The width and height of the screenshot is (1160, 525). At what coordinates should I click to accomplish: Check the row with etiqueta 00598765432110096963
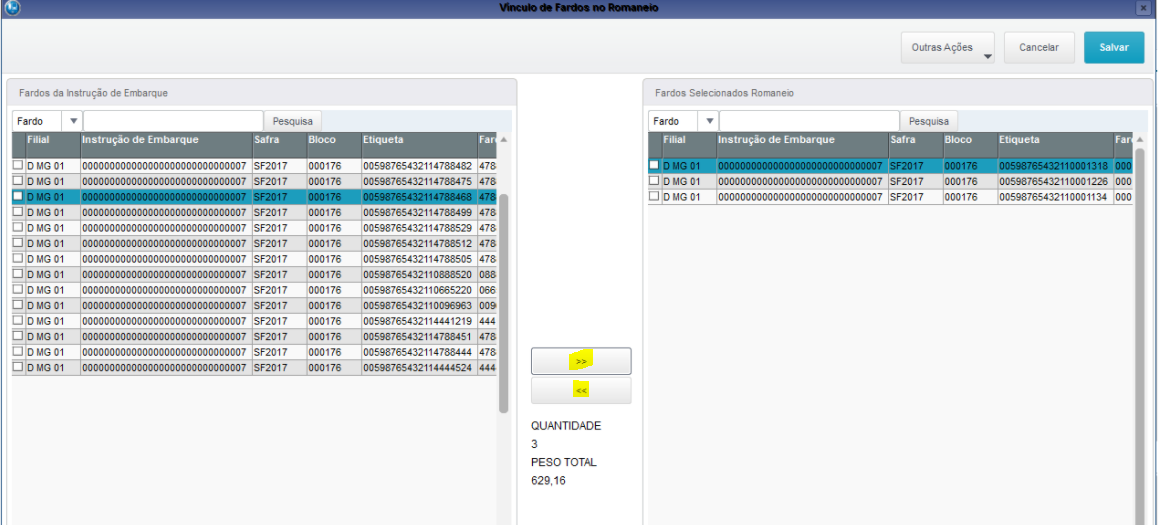[18, 305]
